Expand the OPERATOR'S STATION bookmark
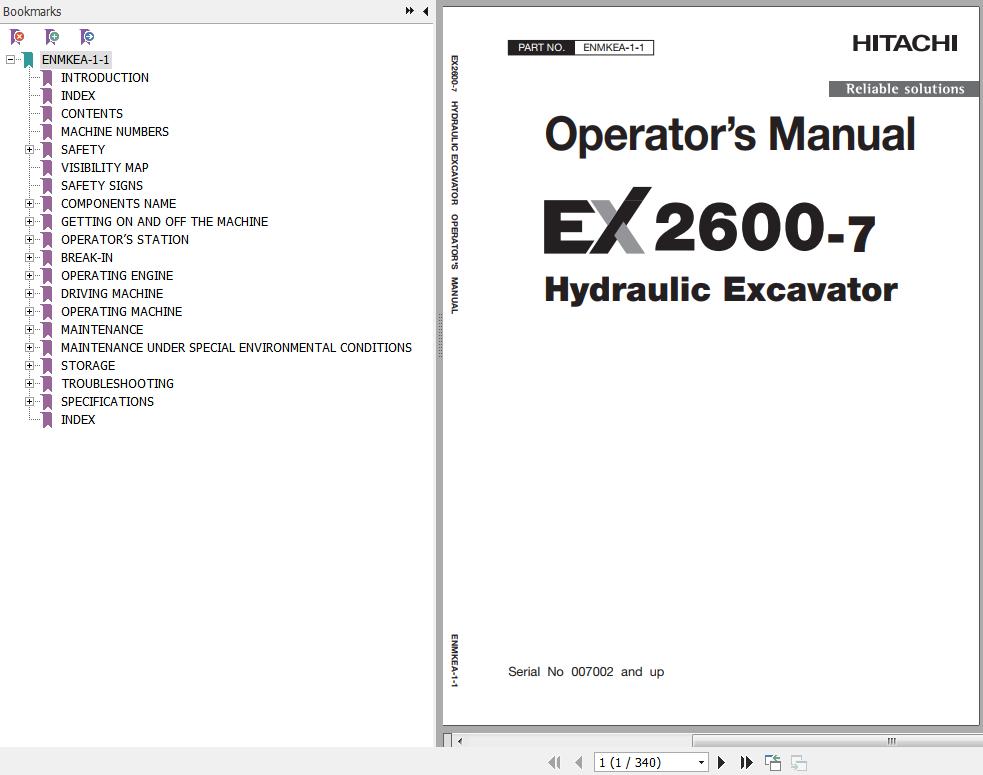The width and height of the screenshot is (983, 775). click(x=29, y=240)
